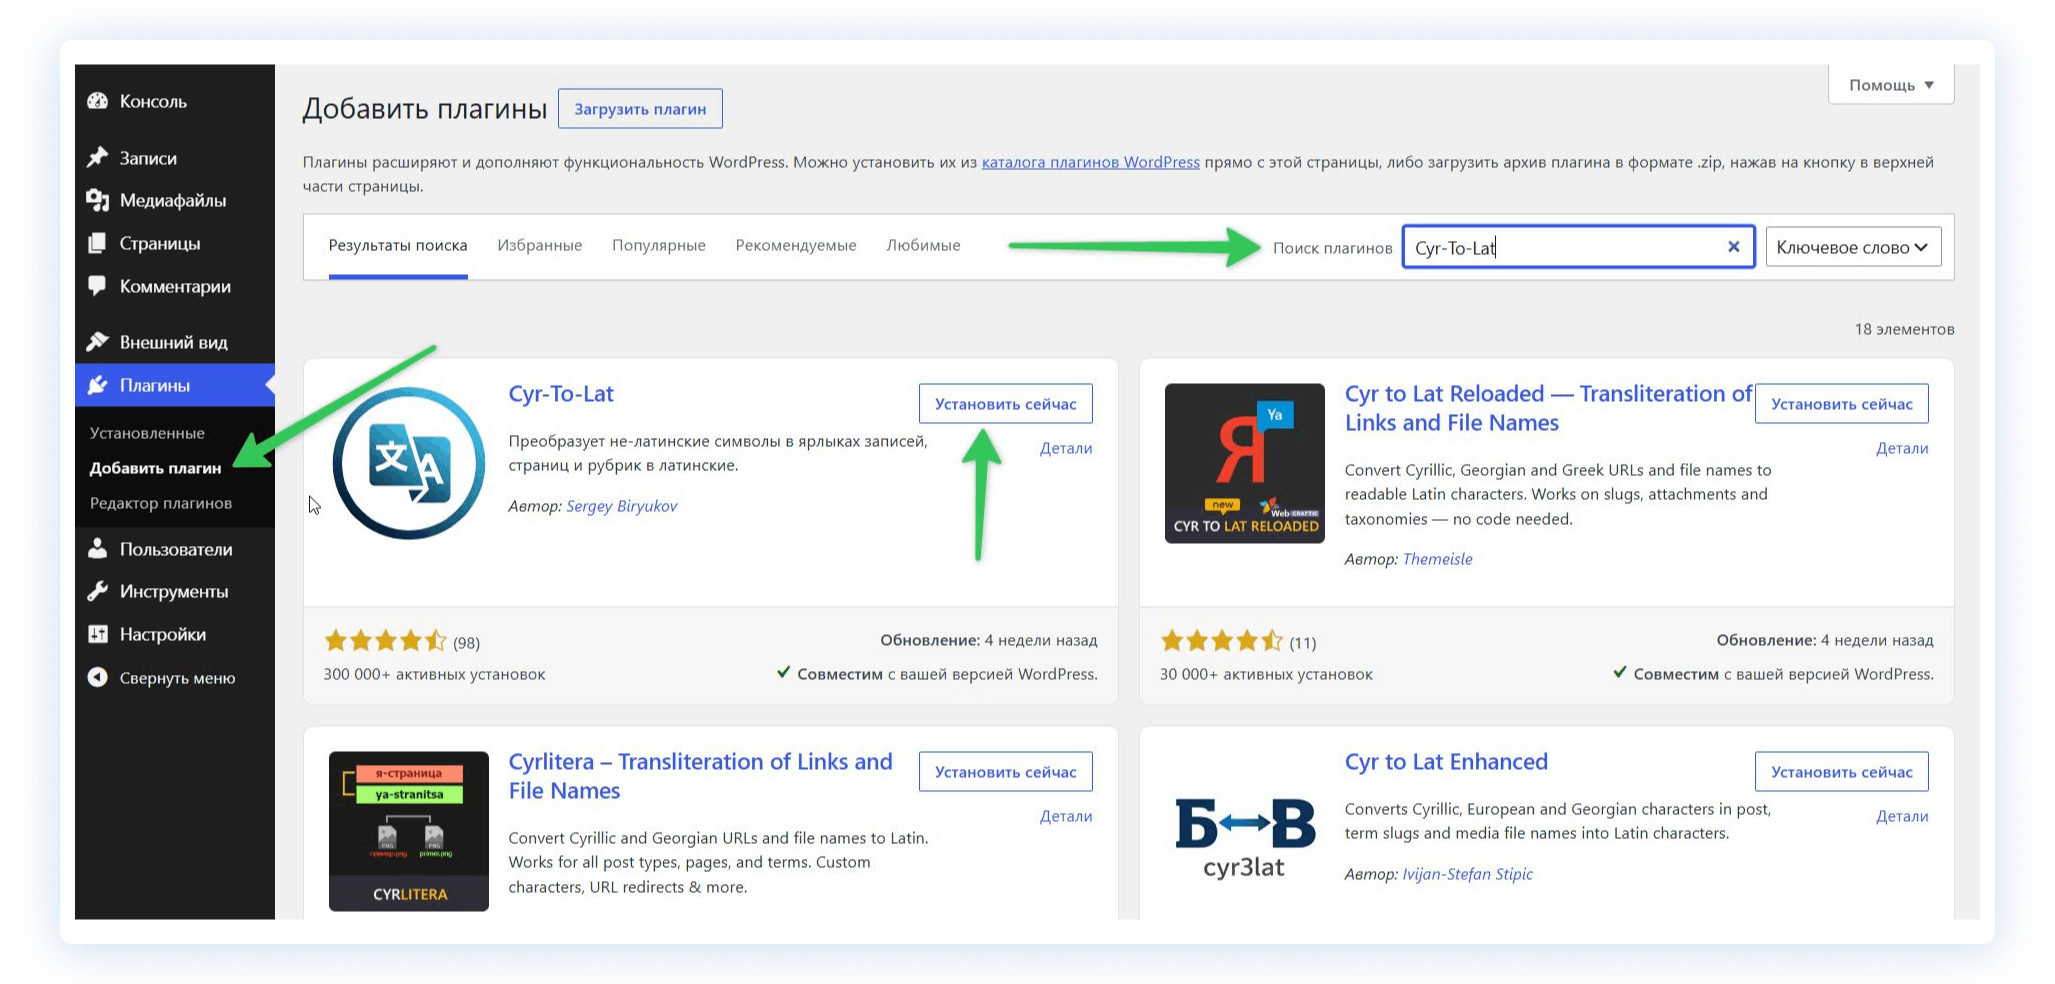Click the Комментарии speech bubble icon

point(97,286)
